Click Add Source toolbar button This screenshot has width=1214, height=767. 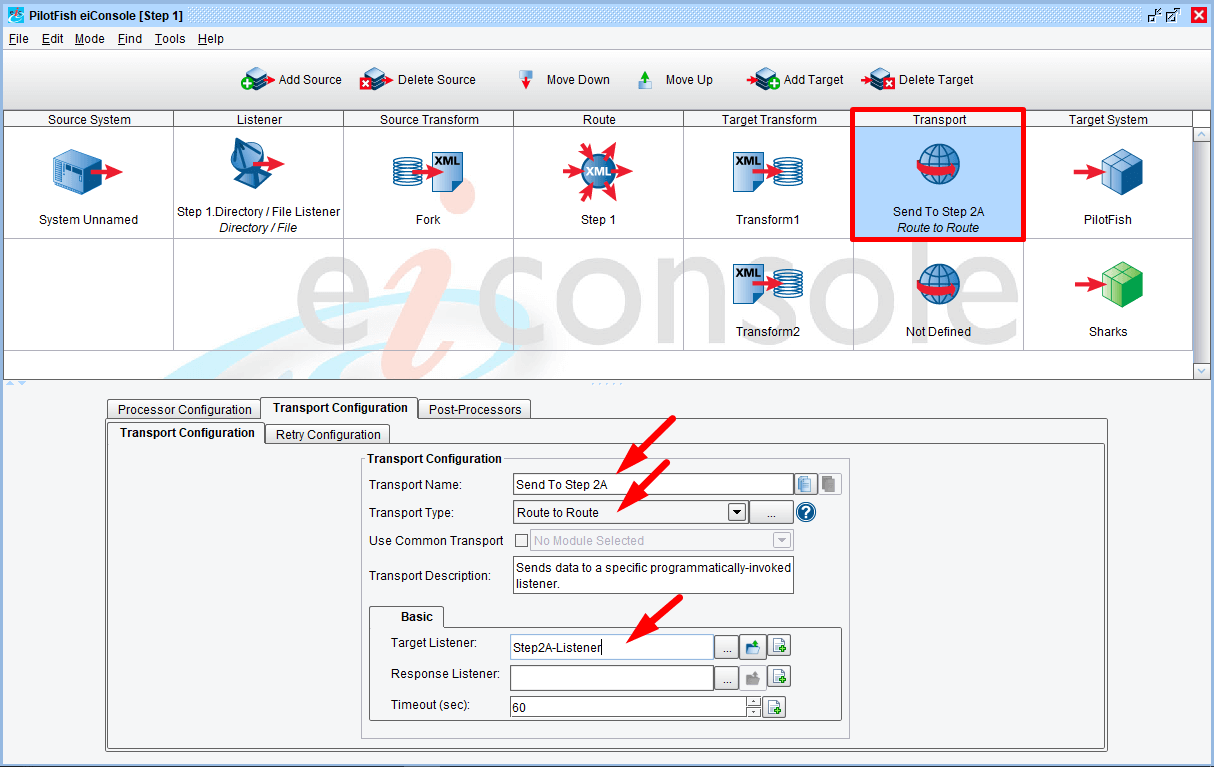point(291,80)
